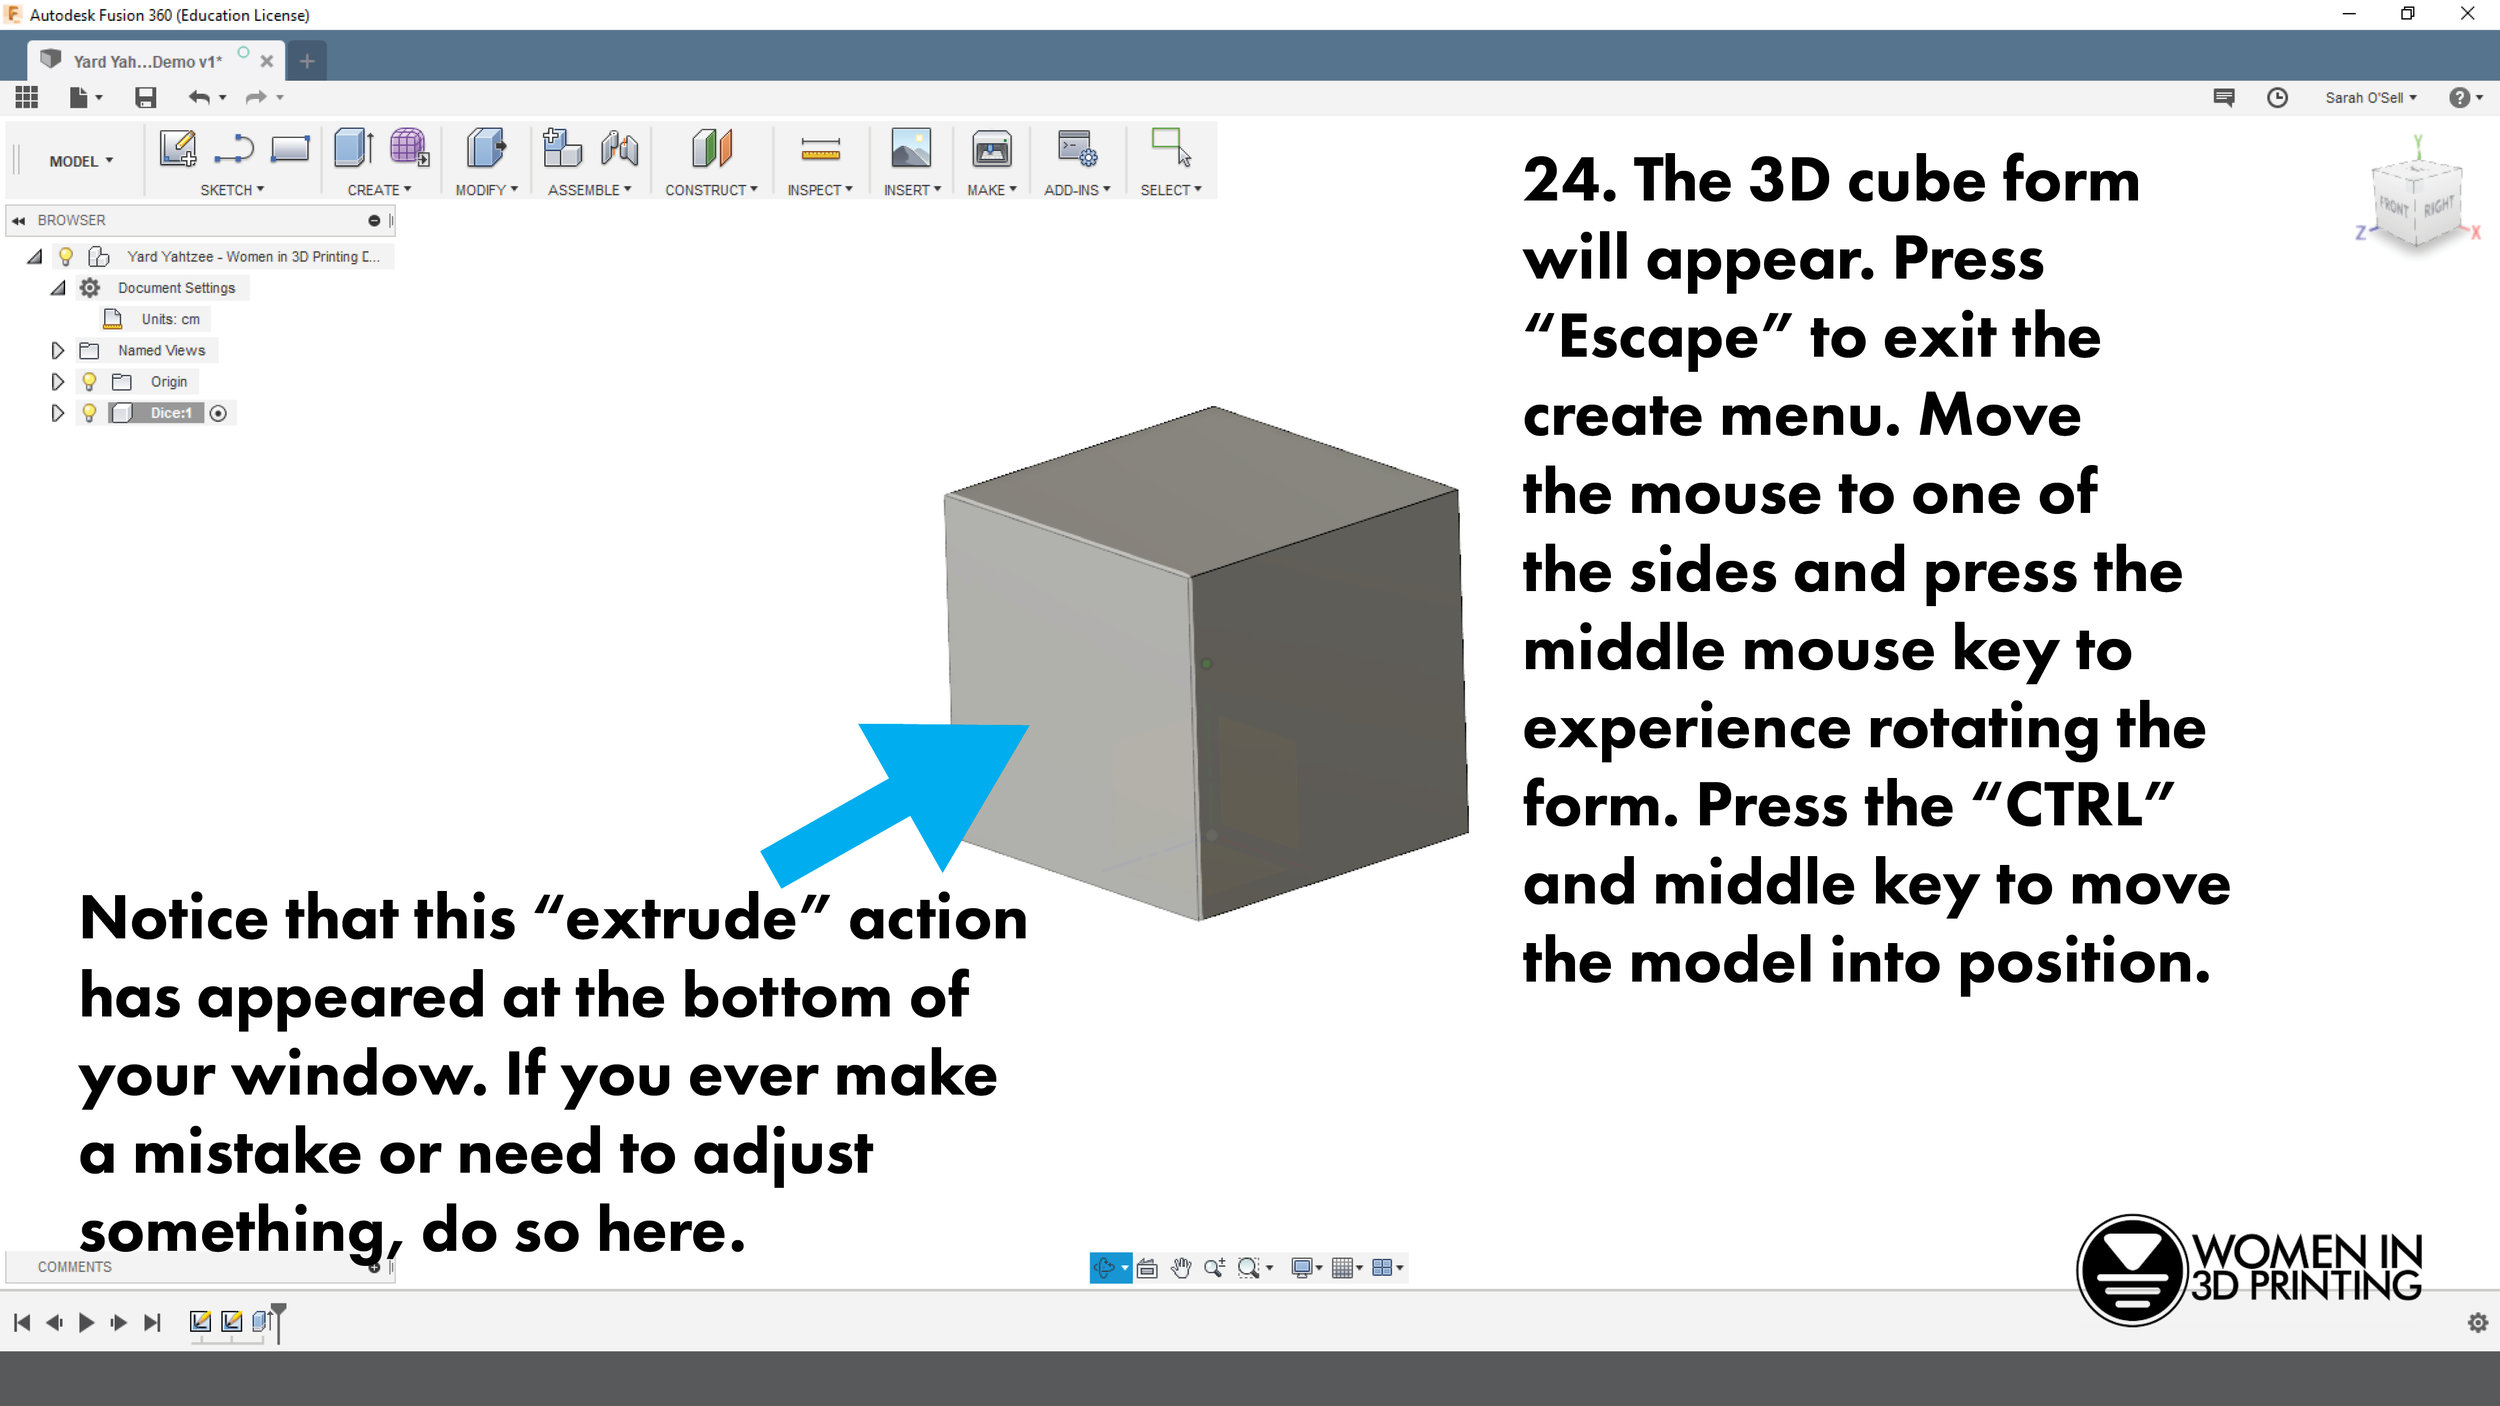Open the CREATE menu
Image resolution: width=2500 pixels, height=1406 pixels.
click(x=379, y=190)
